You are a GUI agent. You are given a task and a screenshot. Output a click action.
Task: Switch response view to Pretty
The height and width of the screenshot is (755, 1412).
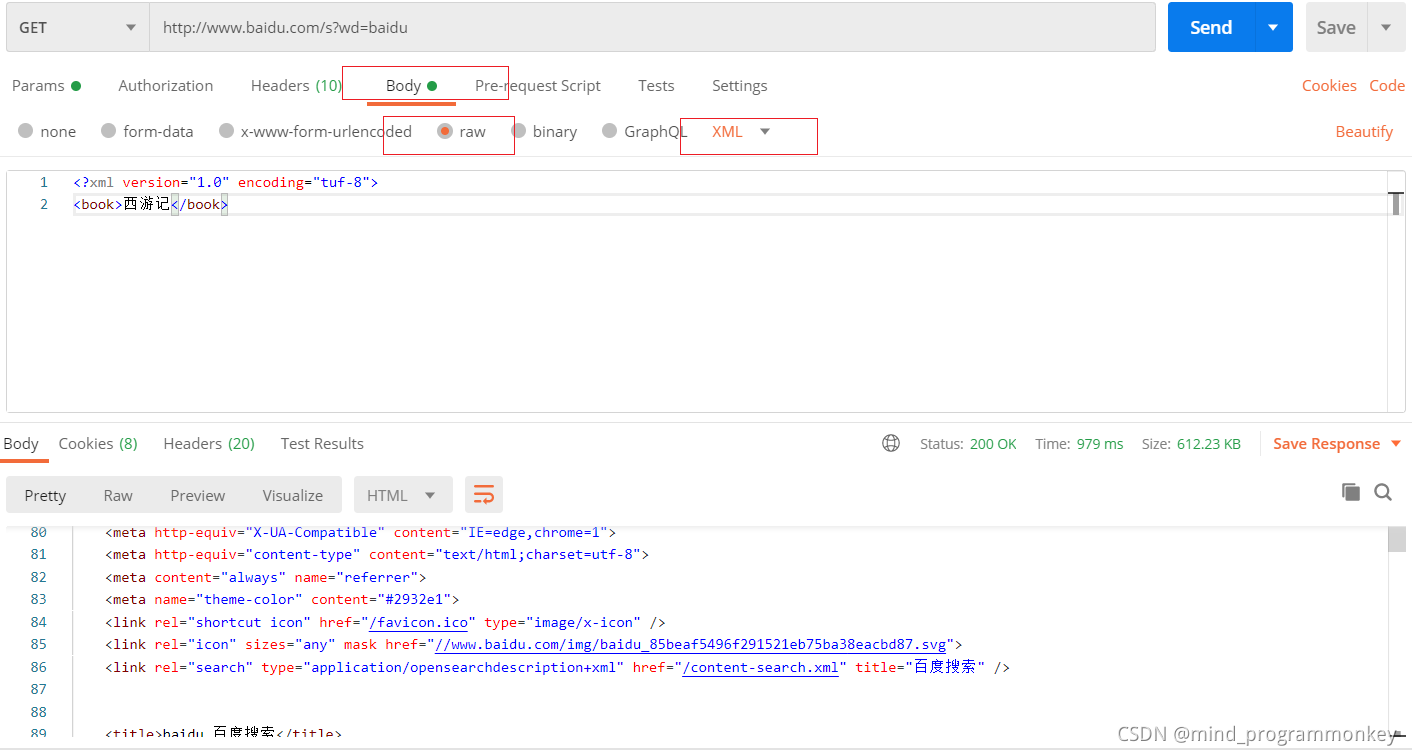45,495
